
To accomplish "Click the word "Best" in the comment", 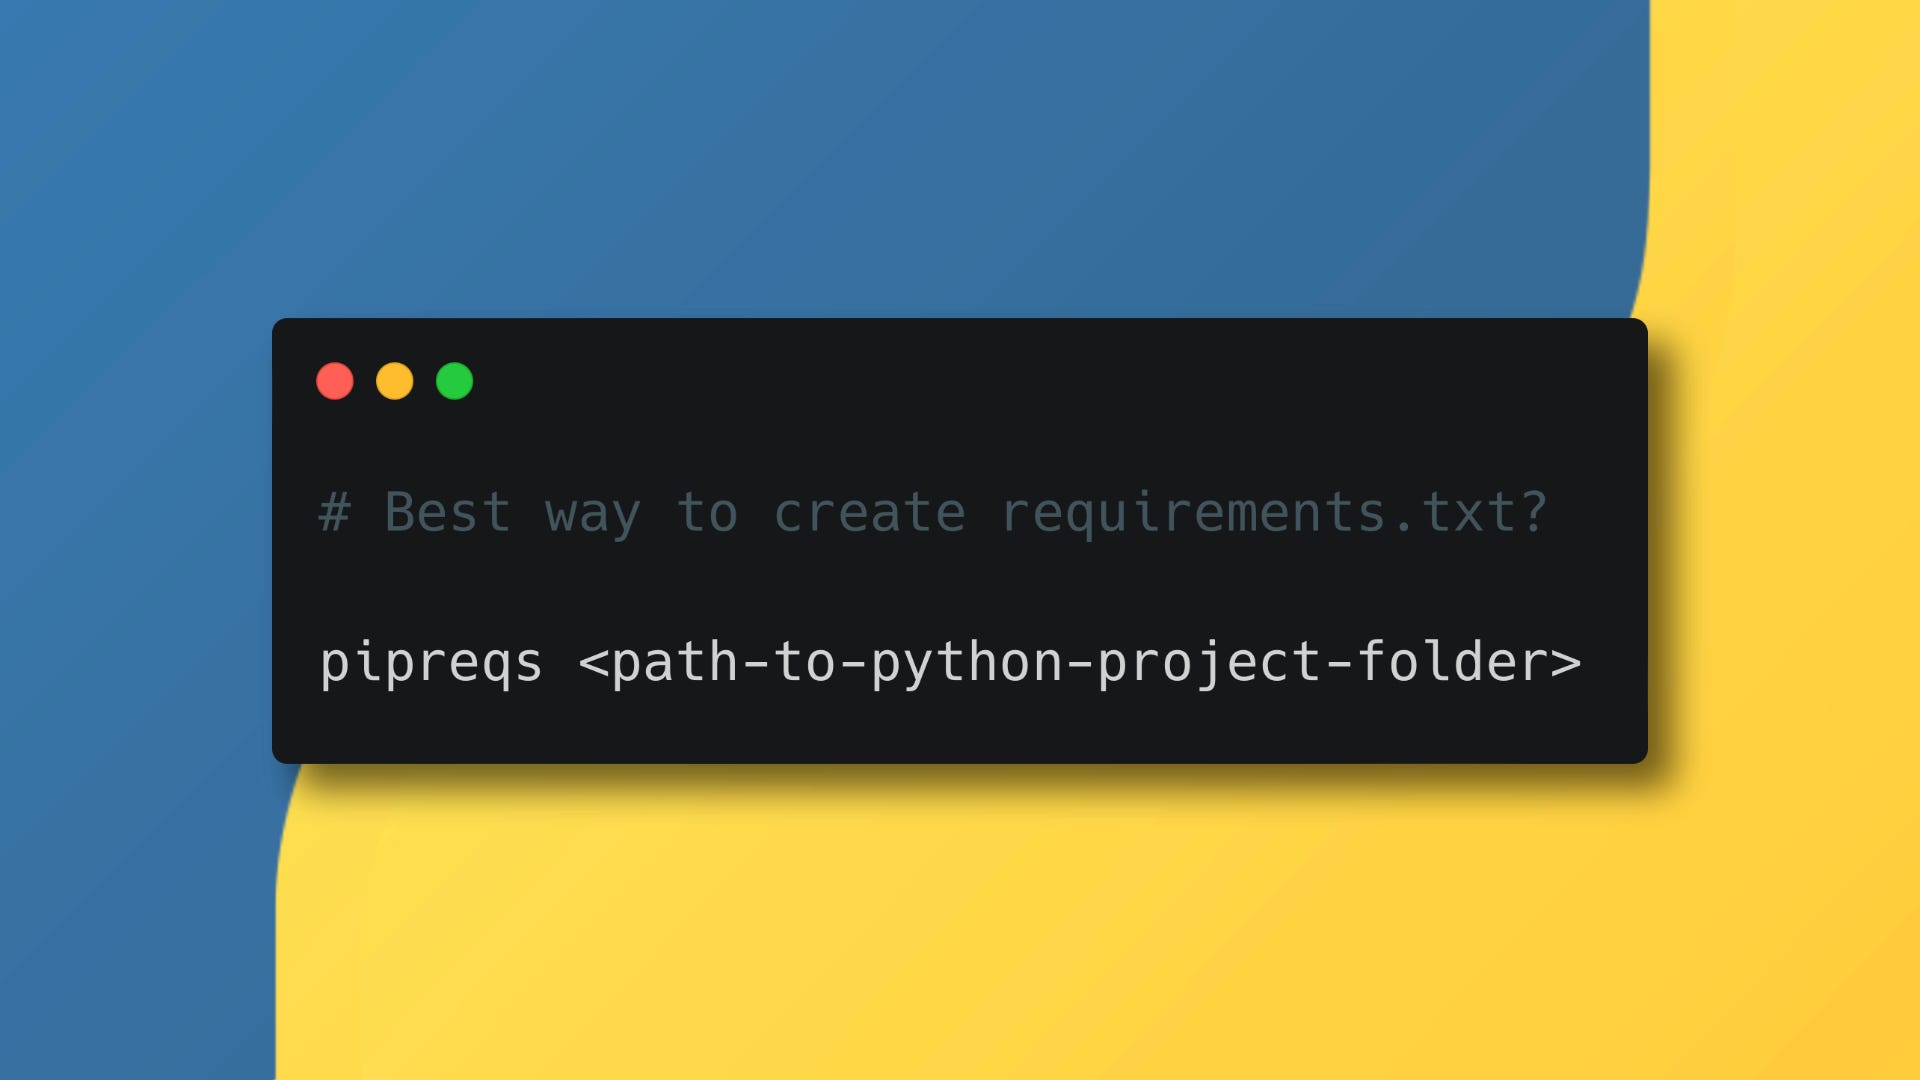I will tap(448, 512).
